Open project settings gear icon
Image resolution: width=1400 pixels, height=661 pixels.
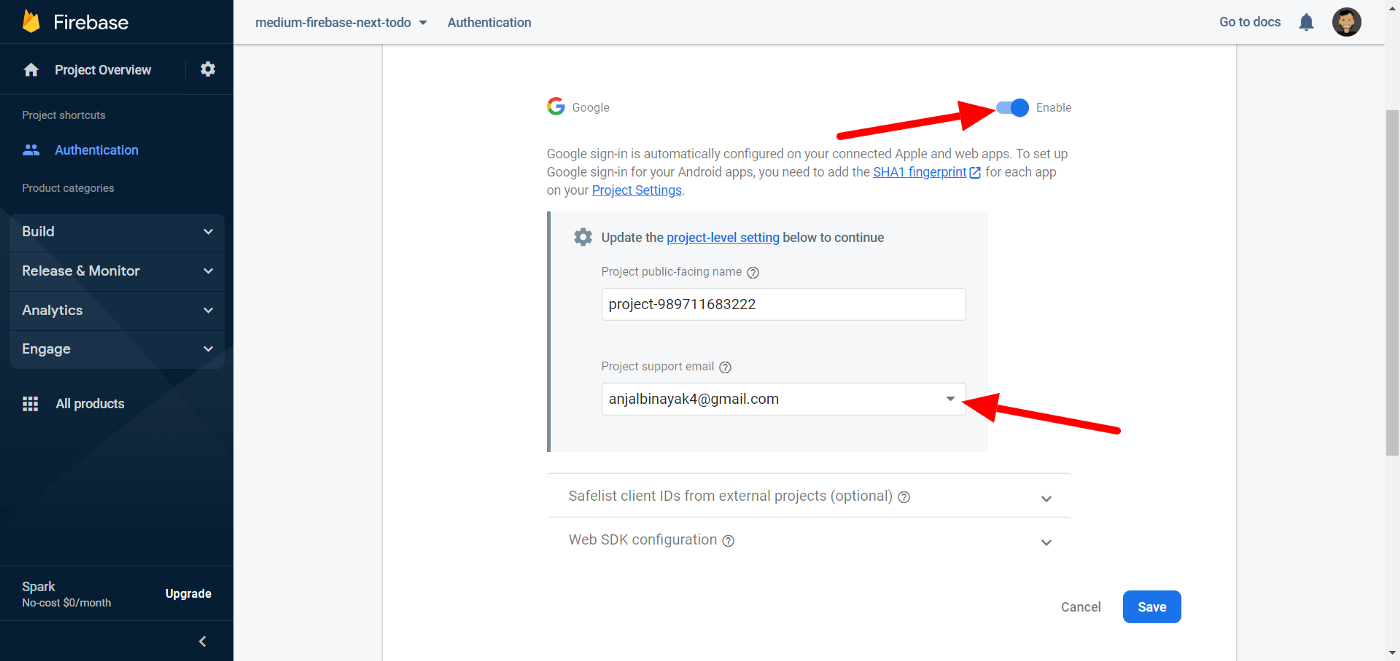coord(208,69)
